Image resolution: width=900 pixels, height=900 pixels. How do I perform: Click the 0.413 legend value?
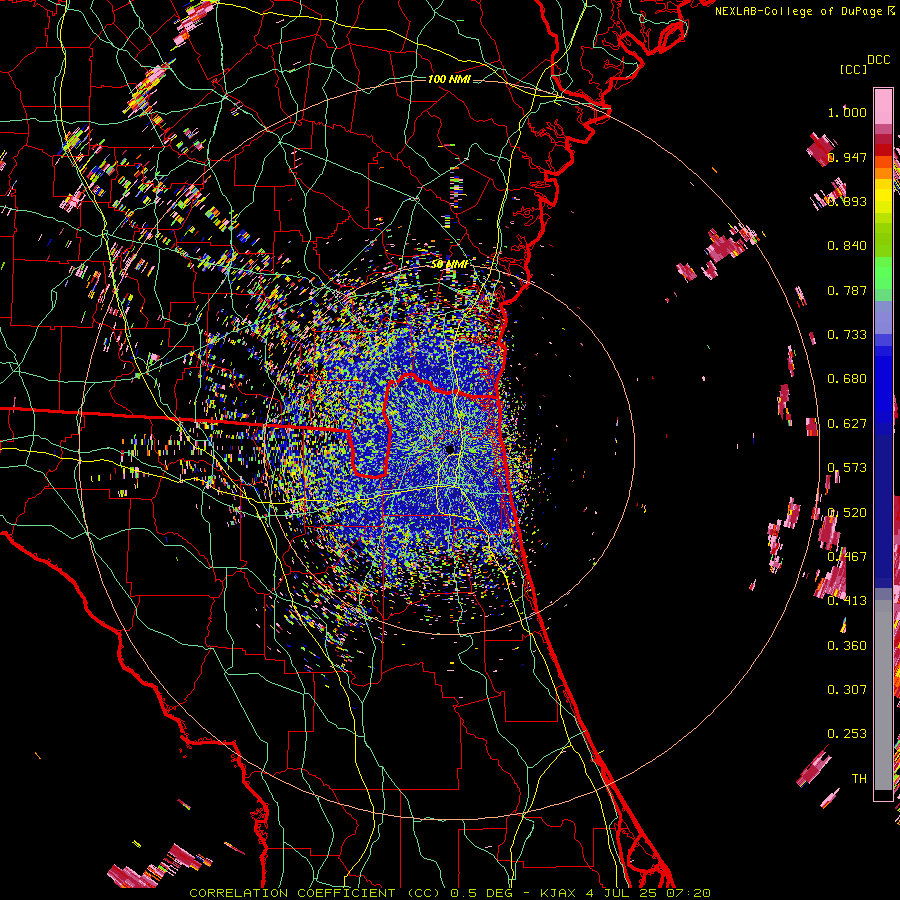coord(847,601)
